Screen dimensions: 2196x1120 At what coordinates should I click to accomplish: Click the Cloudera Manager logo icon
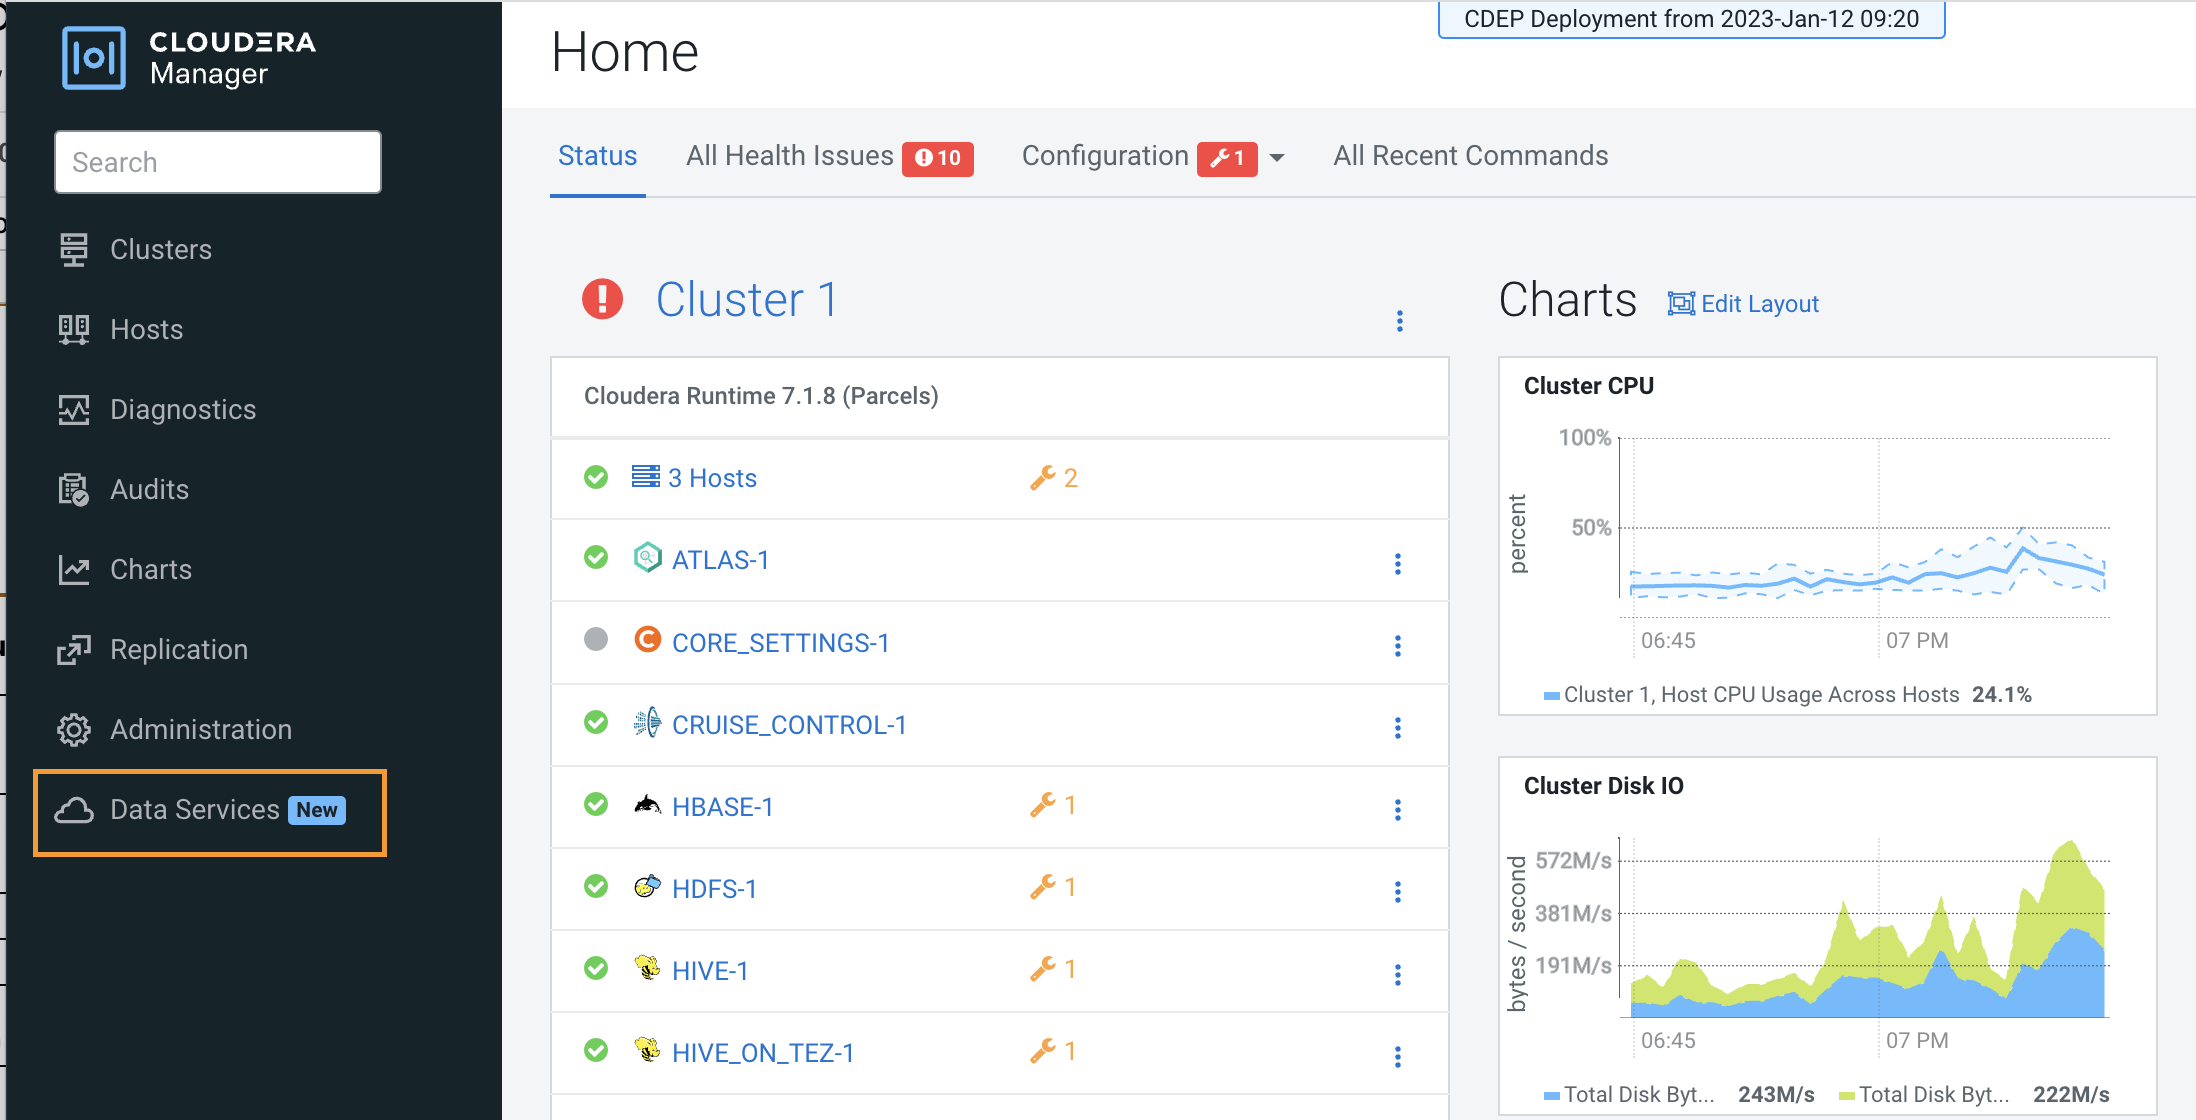[x=94, y=58]
